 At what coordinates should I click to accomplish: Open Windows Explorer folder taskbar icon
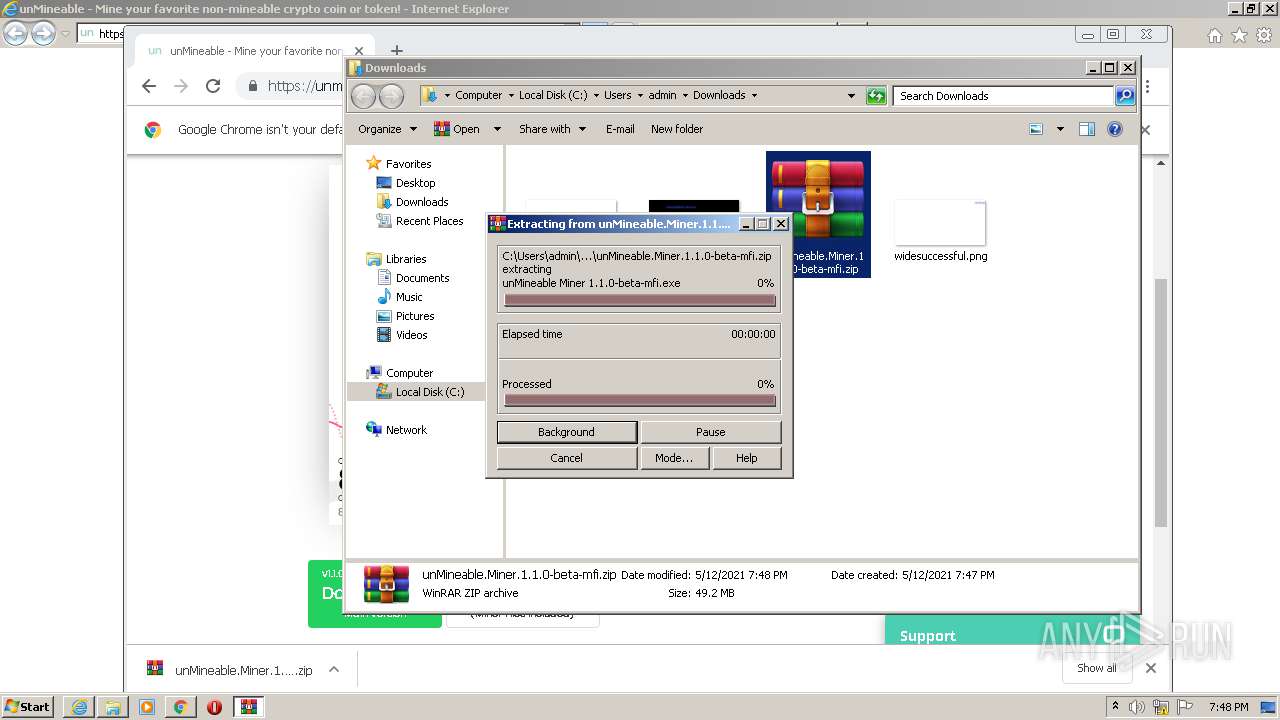coord(113,707)
